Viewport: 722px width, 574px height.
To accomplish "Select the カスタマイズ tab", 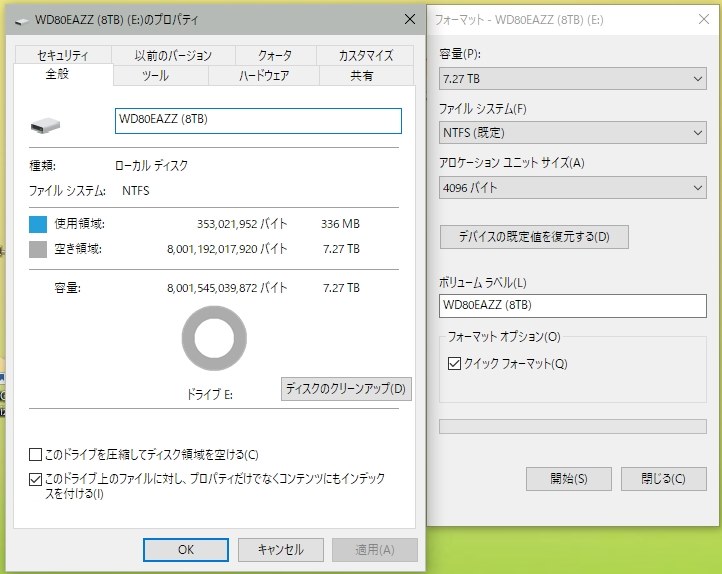I will (x=366, y=55).
